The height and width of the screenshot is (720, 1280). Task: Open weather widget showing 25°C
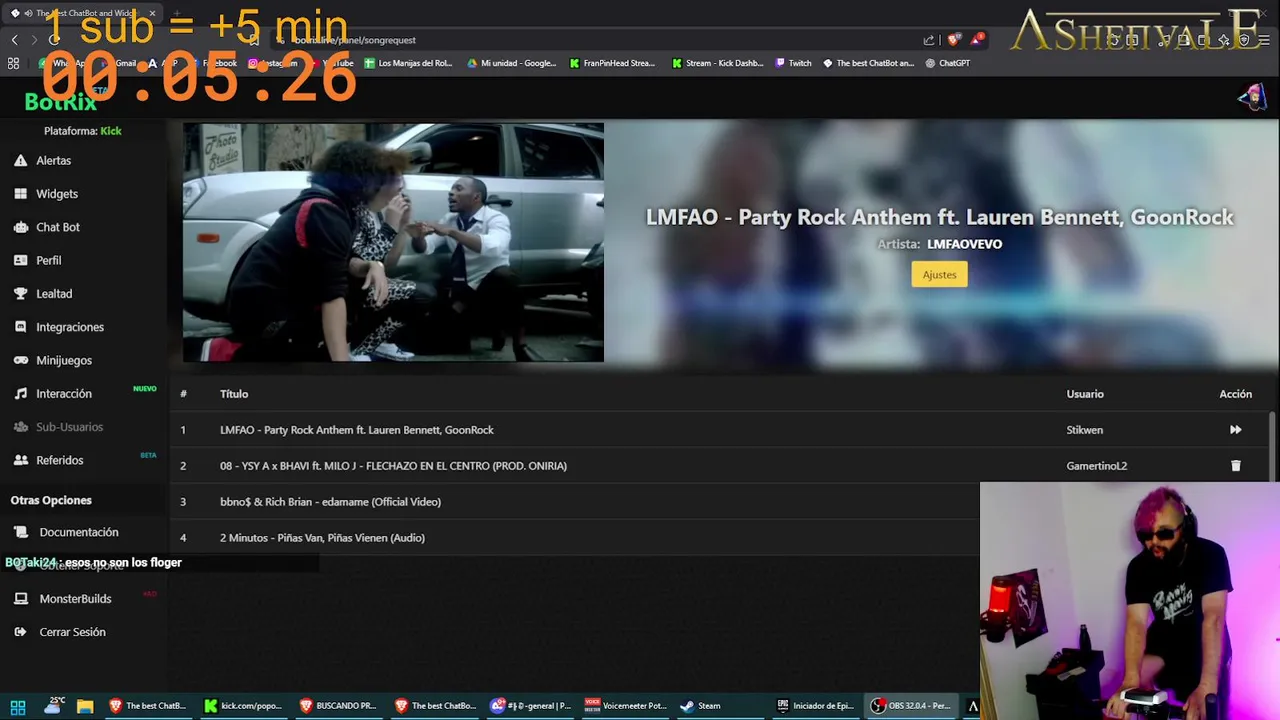pyautogui.click(x=53, y=706)
